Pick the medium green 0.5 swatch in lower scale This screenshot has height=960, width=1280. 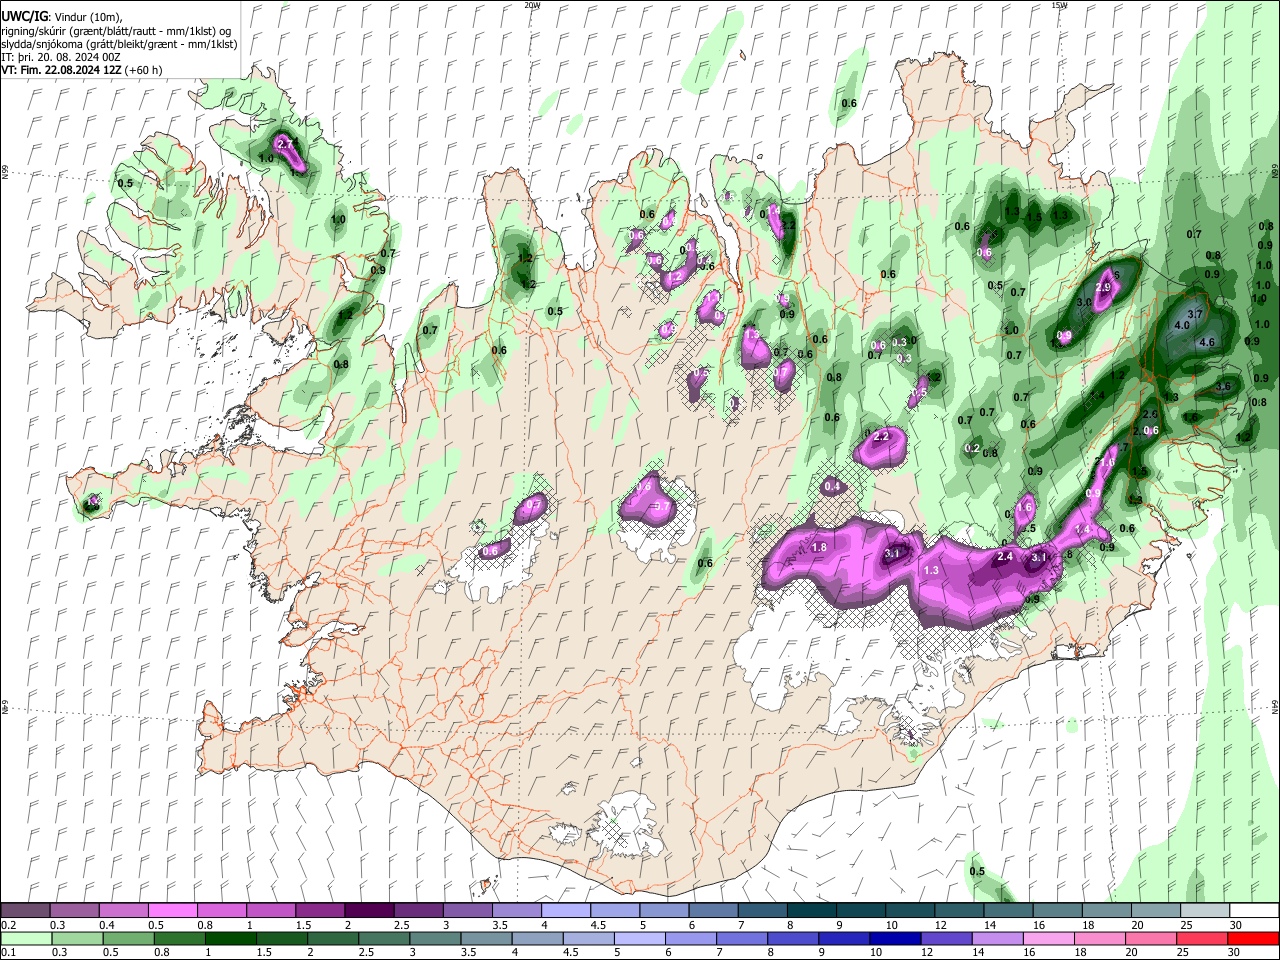pyautogui.click(x=129, y=938)
